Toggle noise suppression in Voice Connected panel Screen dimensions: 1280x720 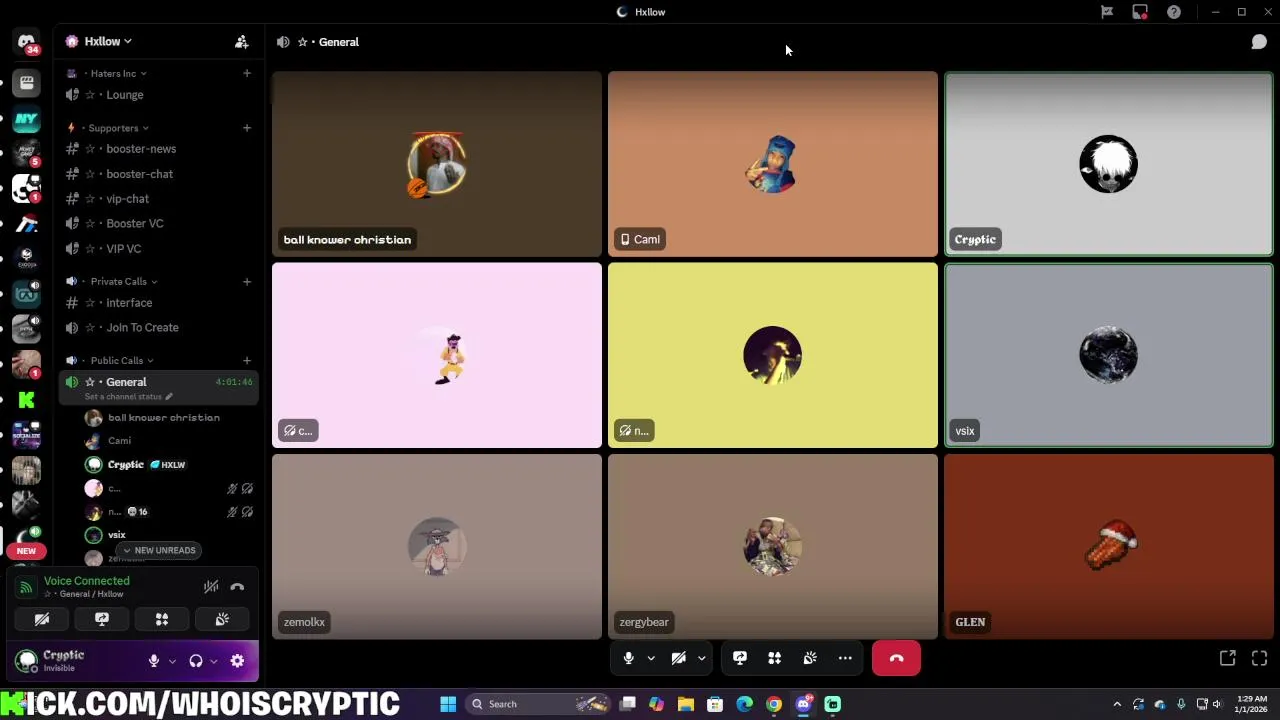point(211,587)
